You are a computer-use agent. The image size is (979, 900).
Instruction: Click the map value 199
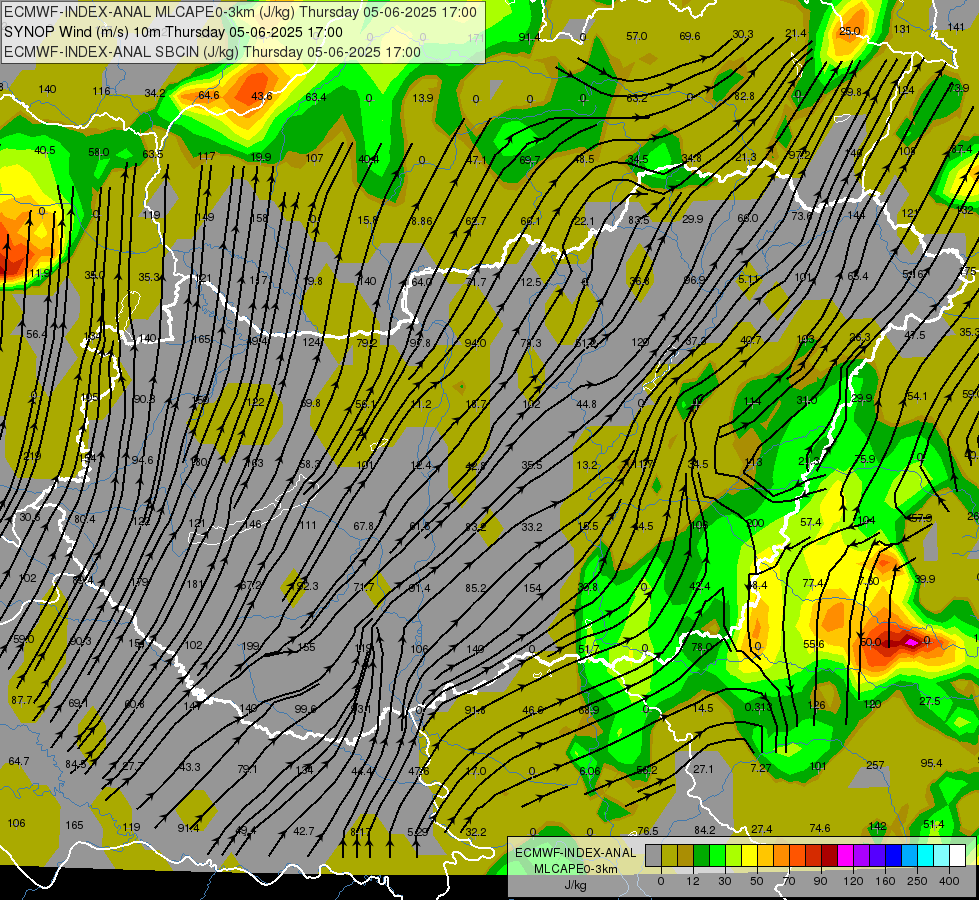pos(251,646)
